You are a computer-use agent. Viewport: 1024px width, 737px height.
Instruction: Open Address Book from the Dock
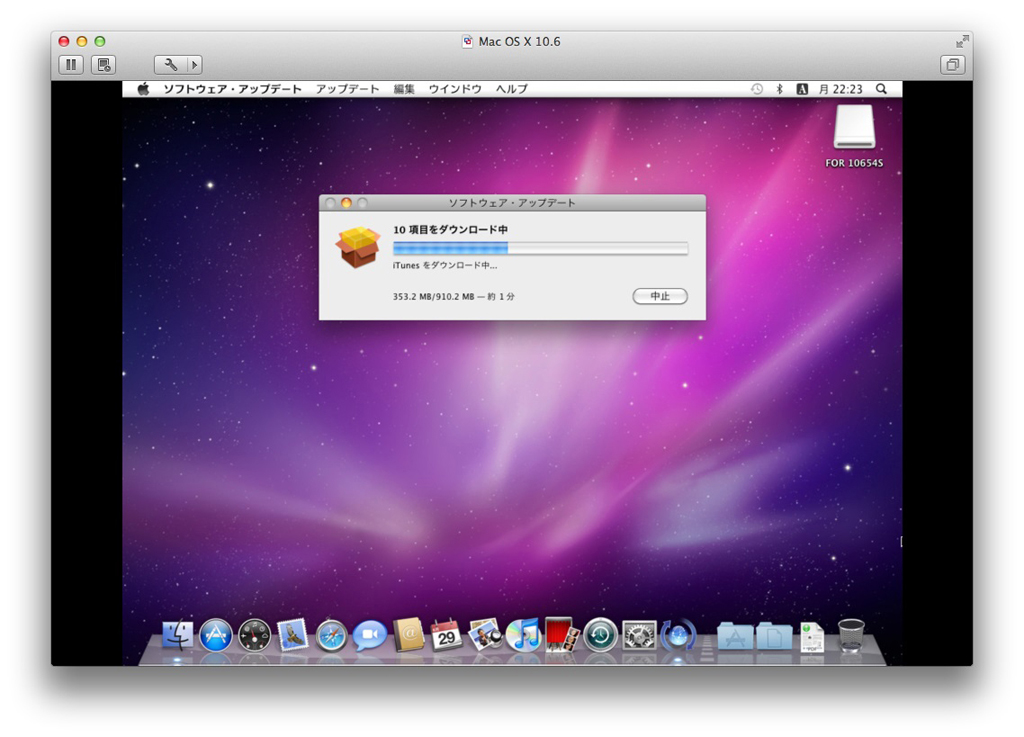409,635
